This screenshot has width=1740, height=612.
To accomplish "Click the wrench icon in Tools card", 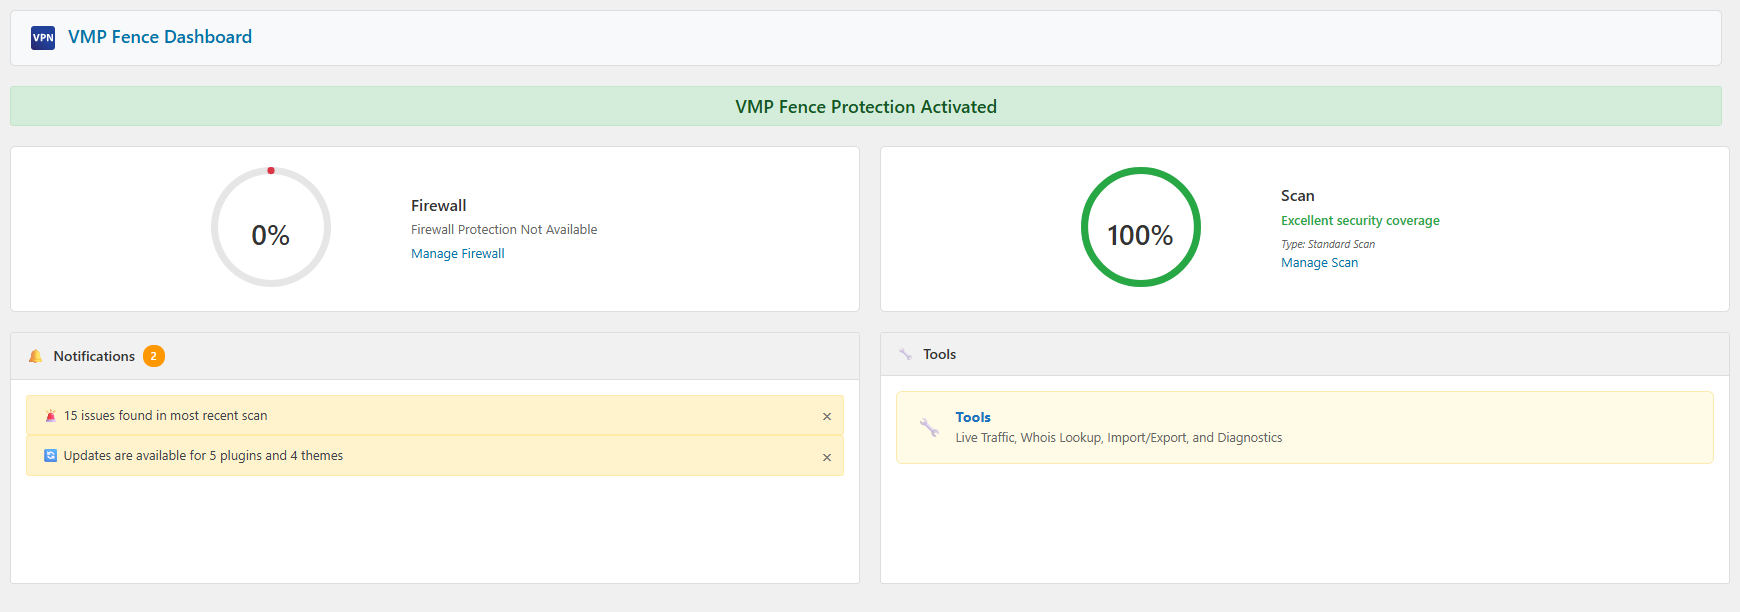I will tap(930, 427).
